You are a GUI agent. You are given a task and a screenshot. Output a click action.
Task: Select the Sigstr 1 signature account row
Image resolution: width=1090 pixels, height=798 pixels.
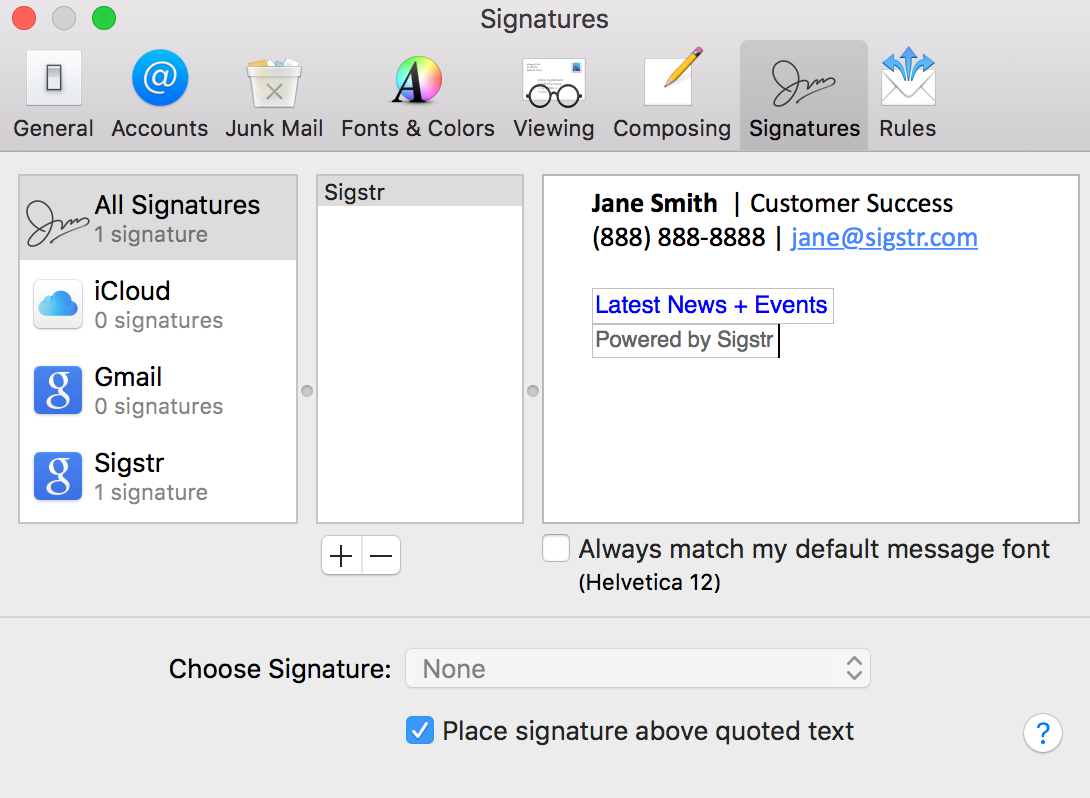(x=158, y=476)
